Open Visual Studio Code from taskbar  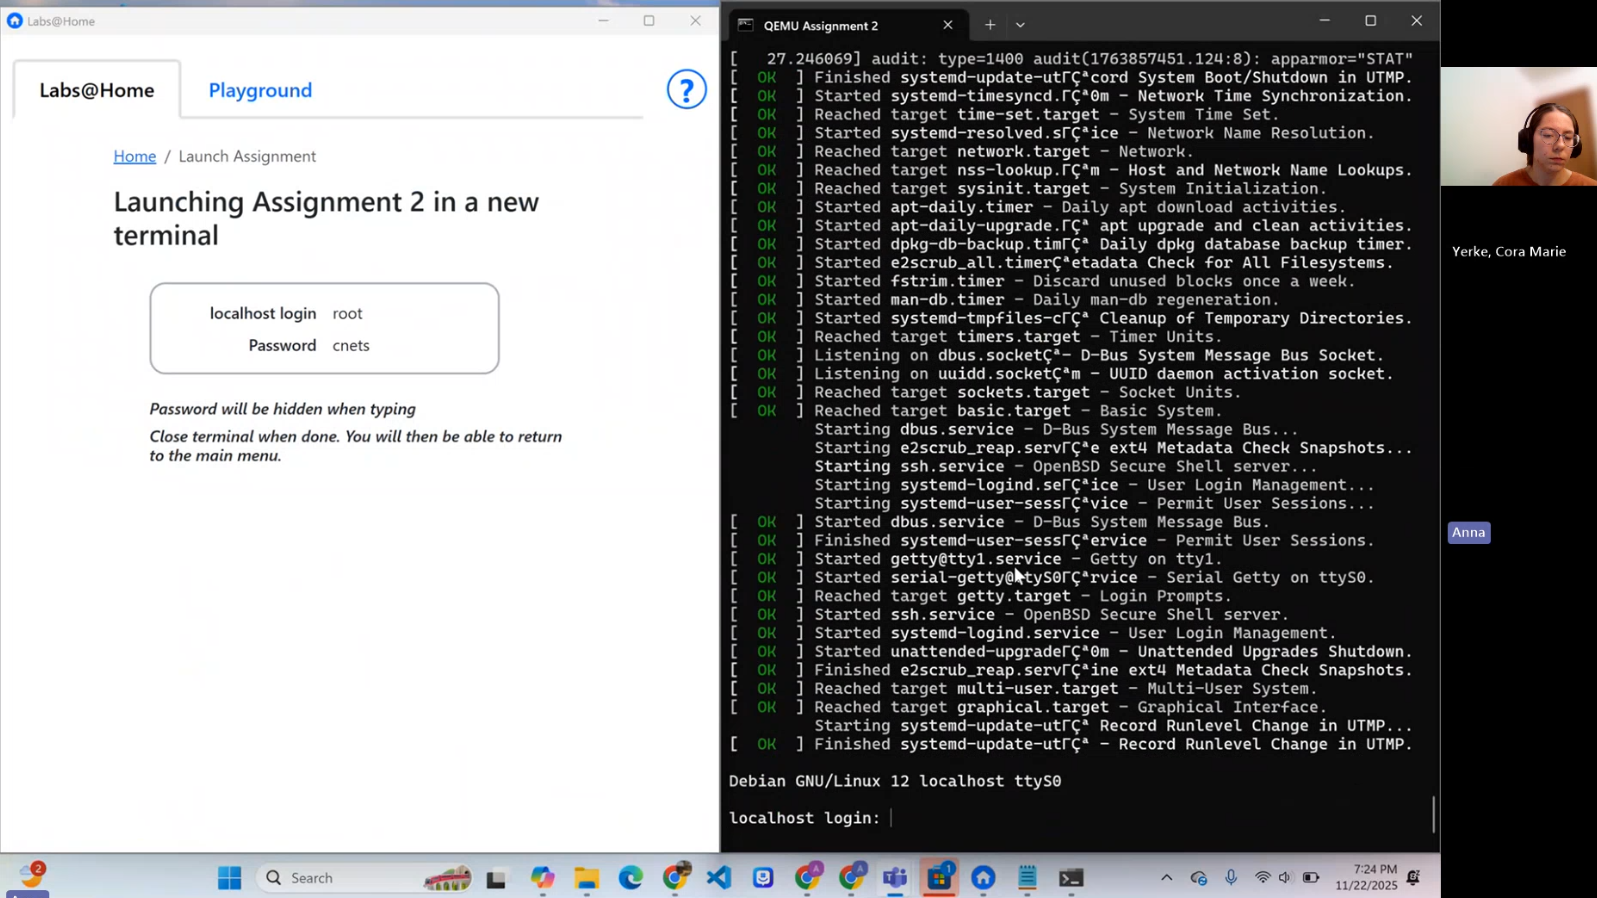719,878
